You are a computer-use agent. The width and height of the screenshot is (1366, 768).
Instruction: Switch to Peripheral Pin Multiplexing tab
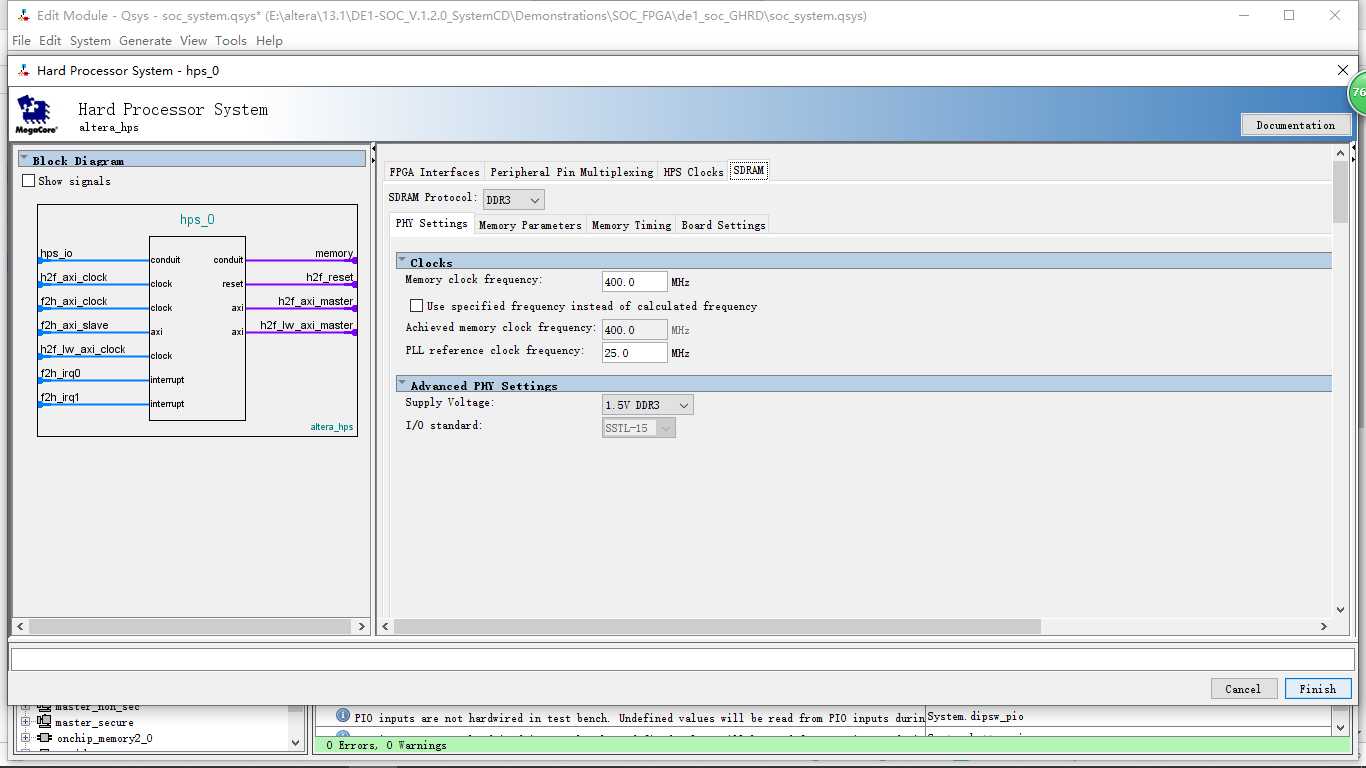[571, 172]
